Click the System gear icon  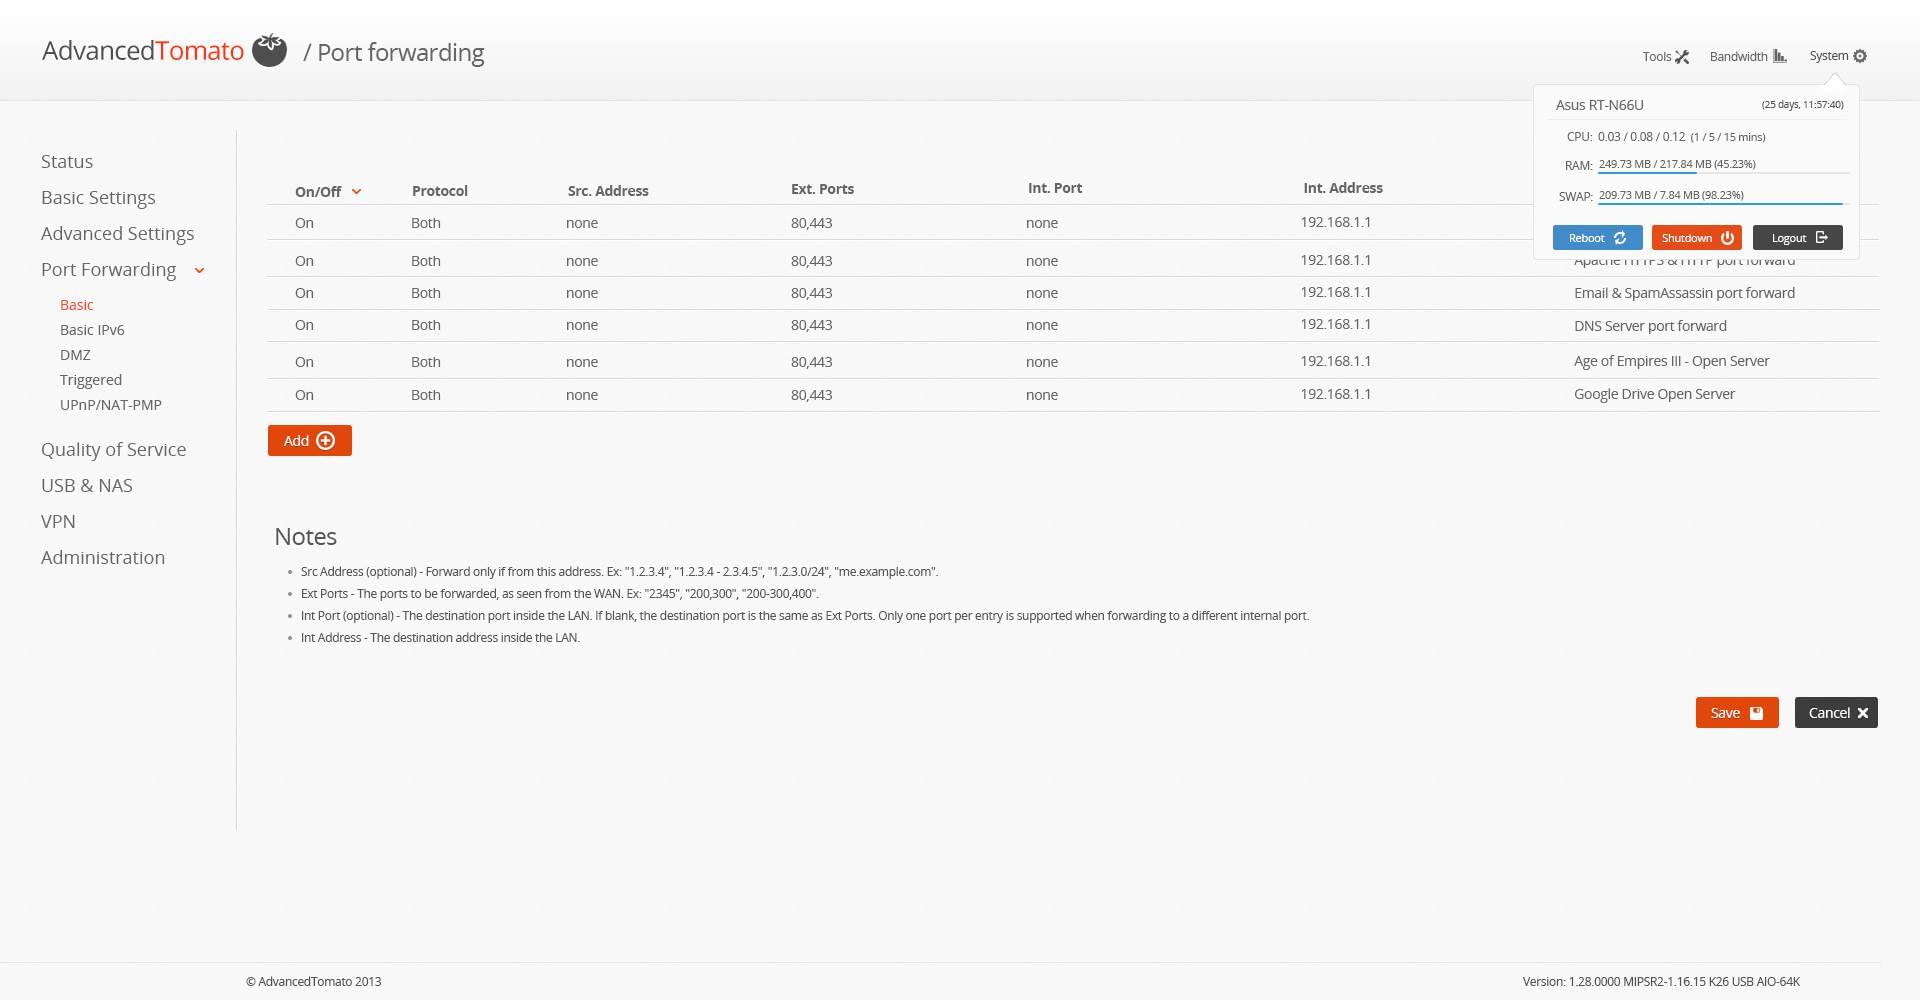(1860, 56)
